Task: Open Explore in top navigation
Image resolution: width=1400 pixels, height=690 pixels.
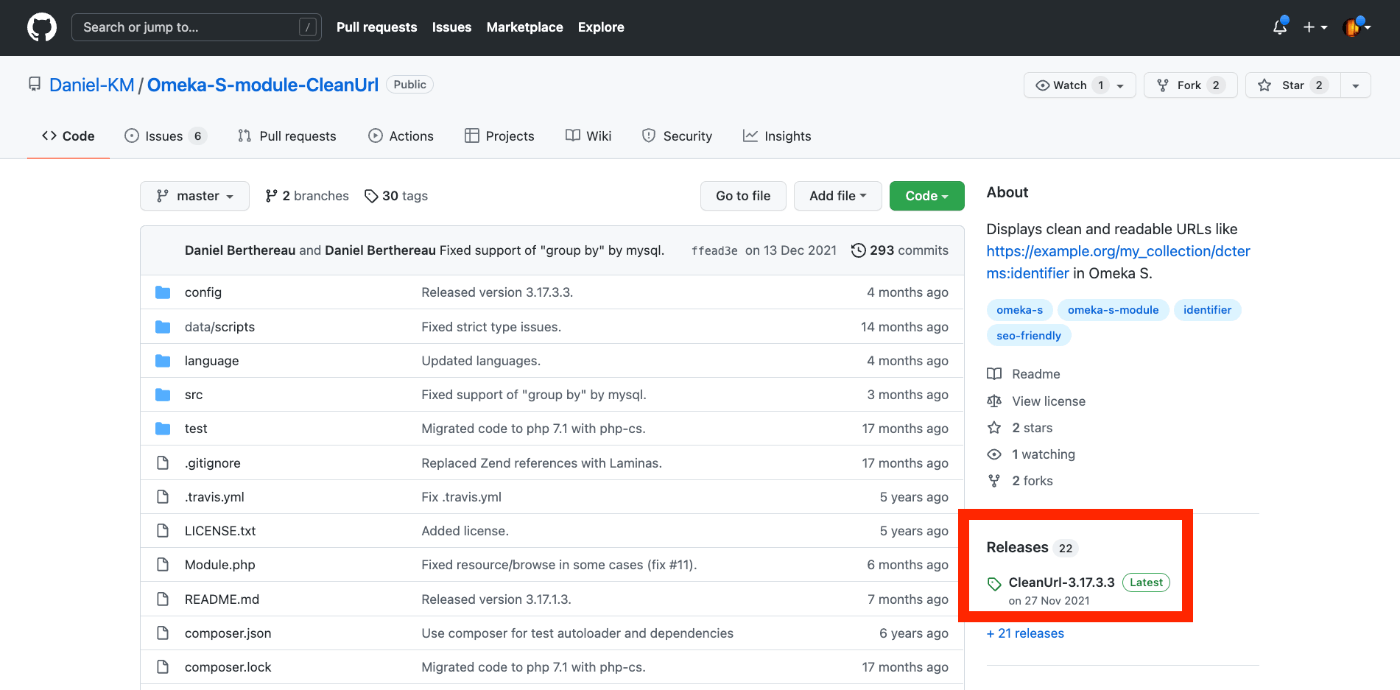Action: pyautogui.click(x=601, y=28)
